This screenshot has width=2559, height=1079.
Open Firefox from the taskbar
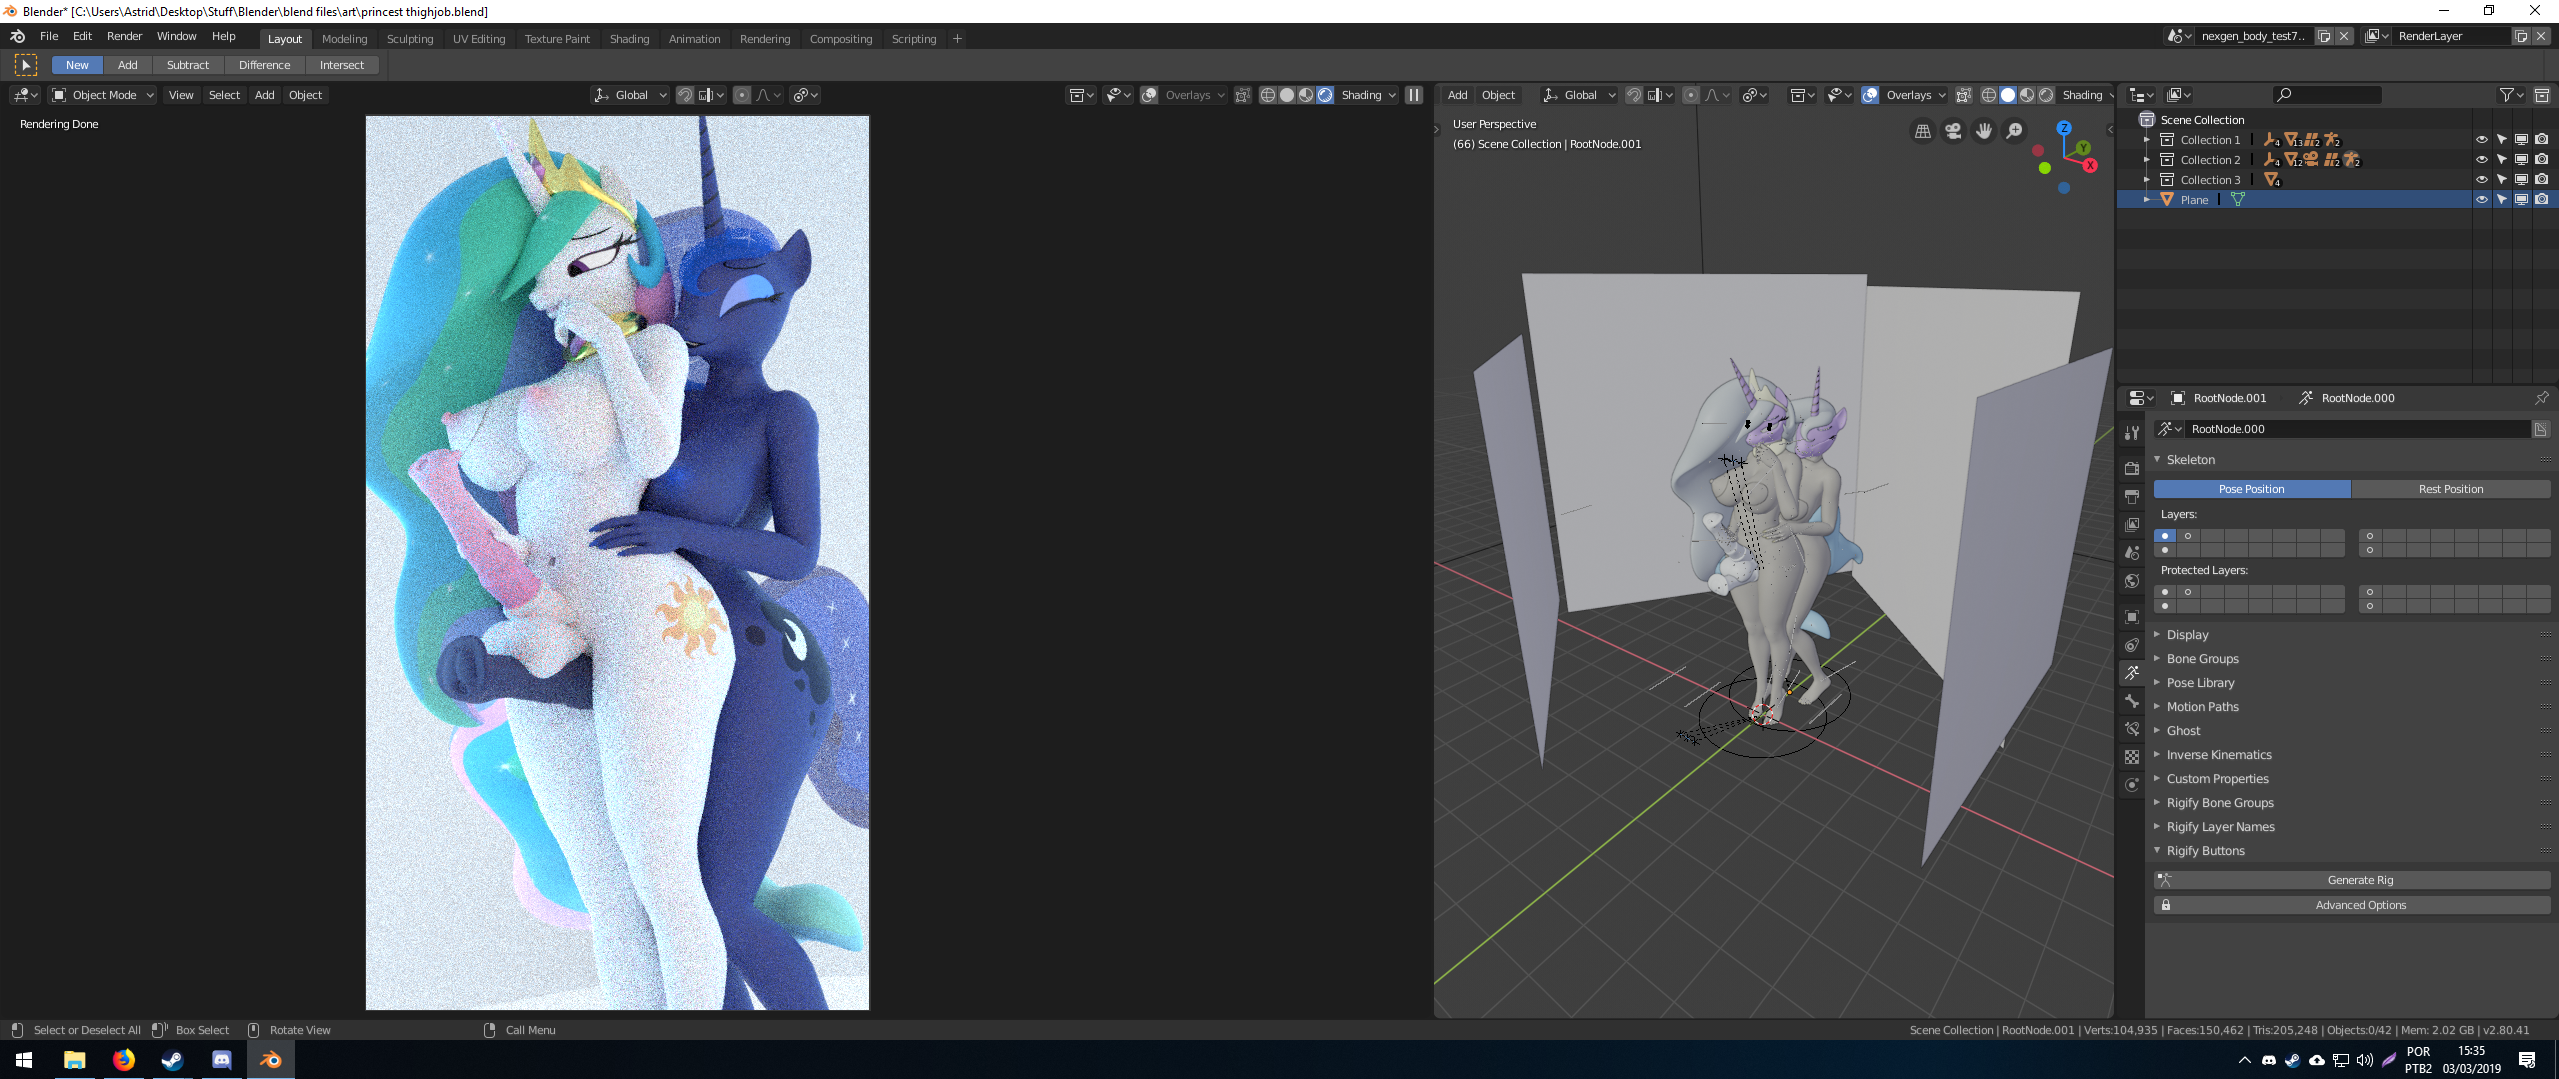[123, 1060]
